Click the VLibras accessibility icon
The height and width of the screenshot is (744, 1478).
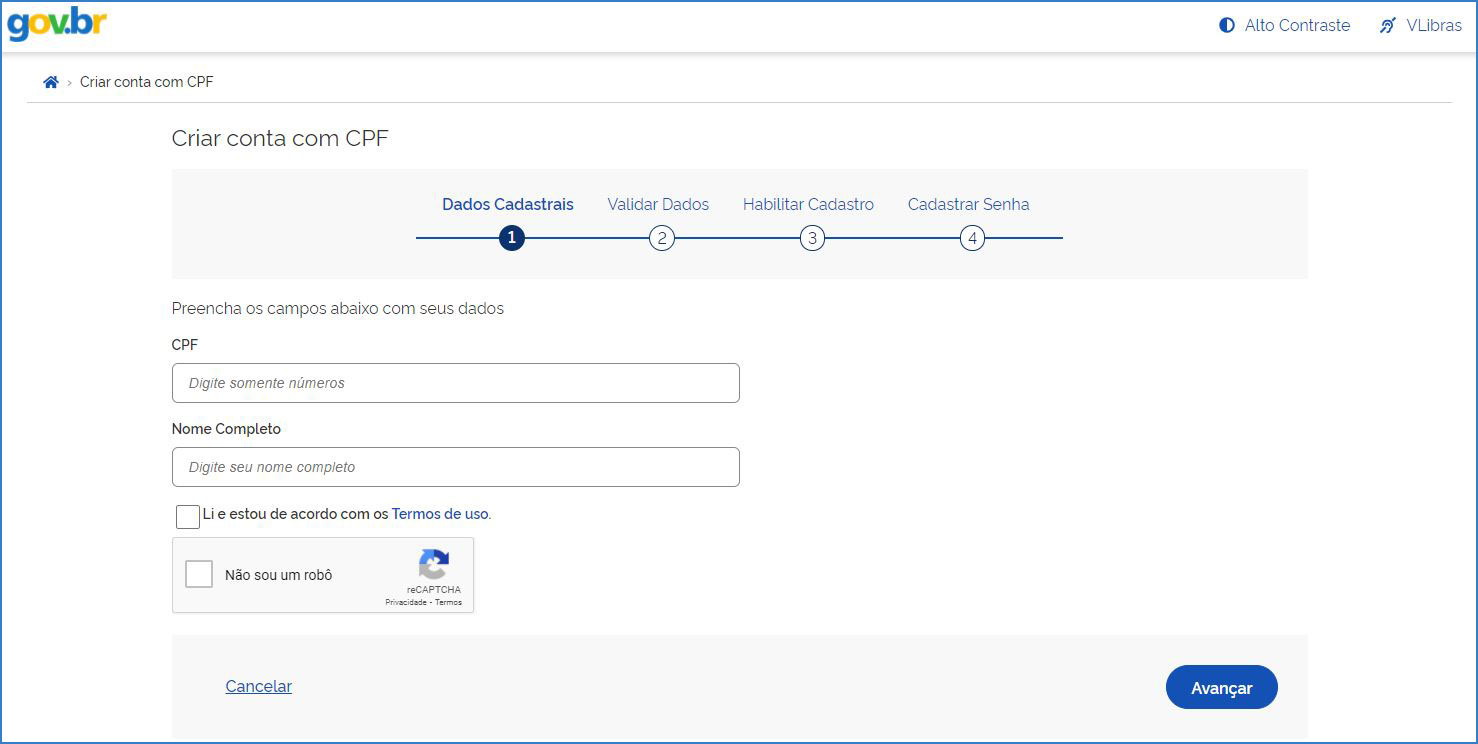pyautogui.click(x=1387, y=26)
